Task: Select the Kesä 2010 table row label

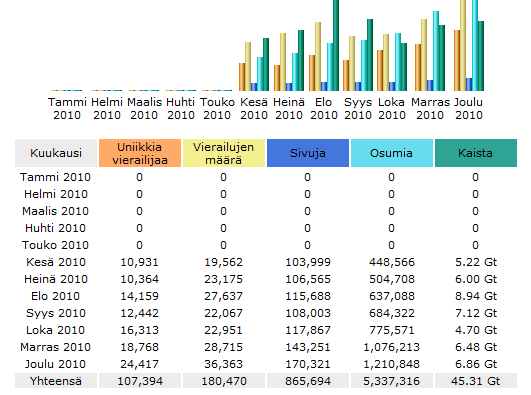Action: pos(56,262)
